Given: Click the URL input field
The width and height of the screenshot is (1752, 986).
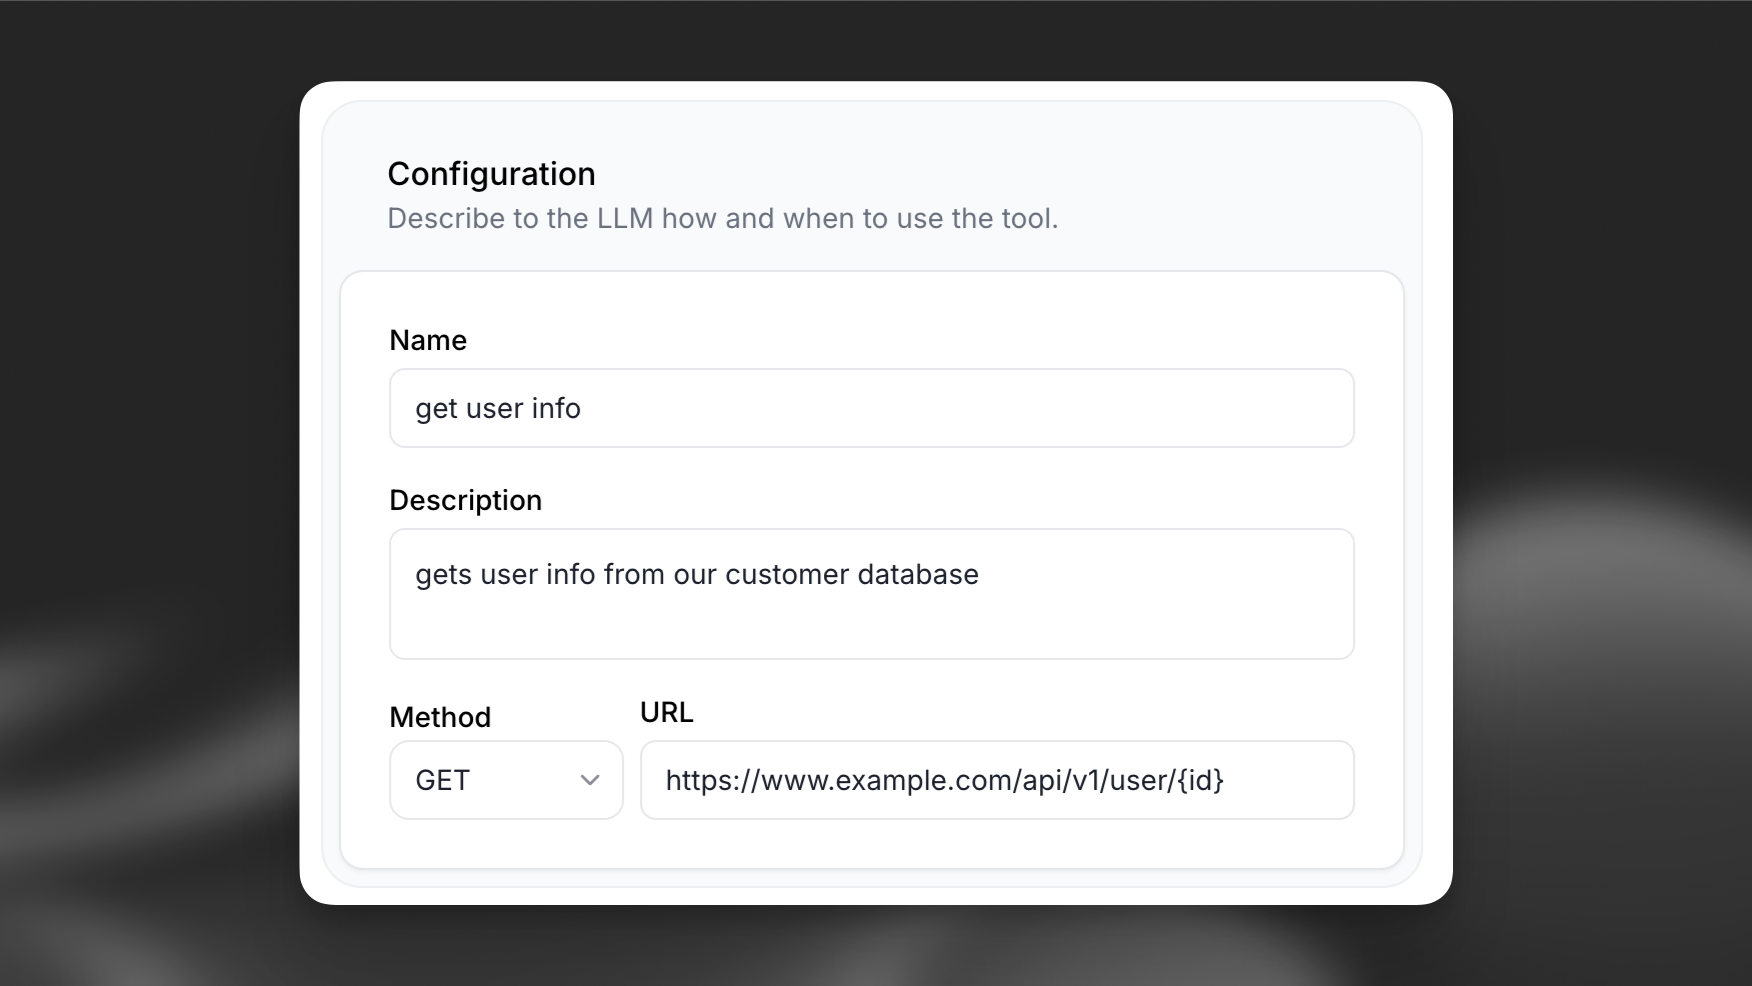Looking at the screenshot, I should point(996,780).
